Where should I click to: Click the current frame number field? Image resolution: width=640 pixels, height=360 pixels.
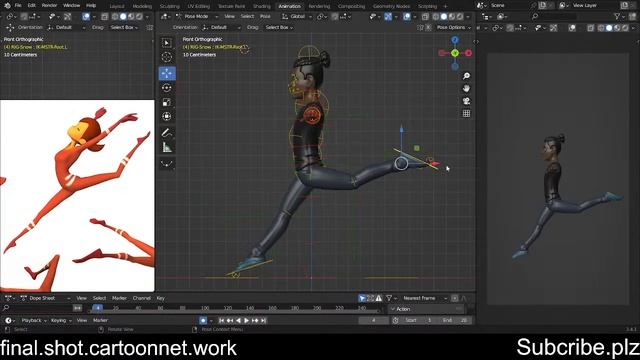click(x=373, y=321)
